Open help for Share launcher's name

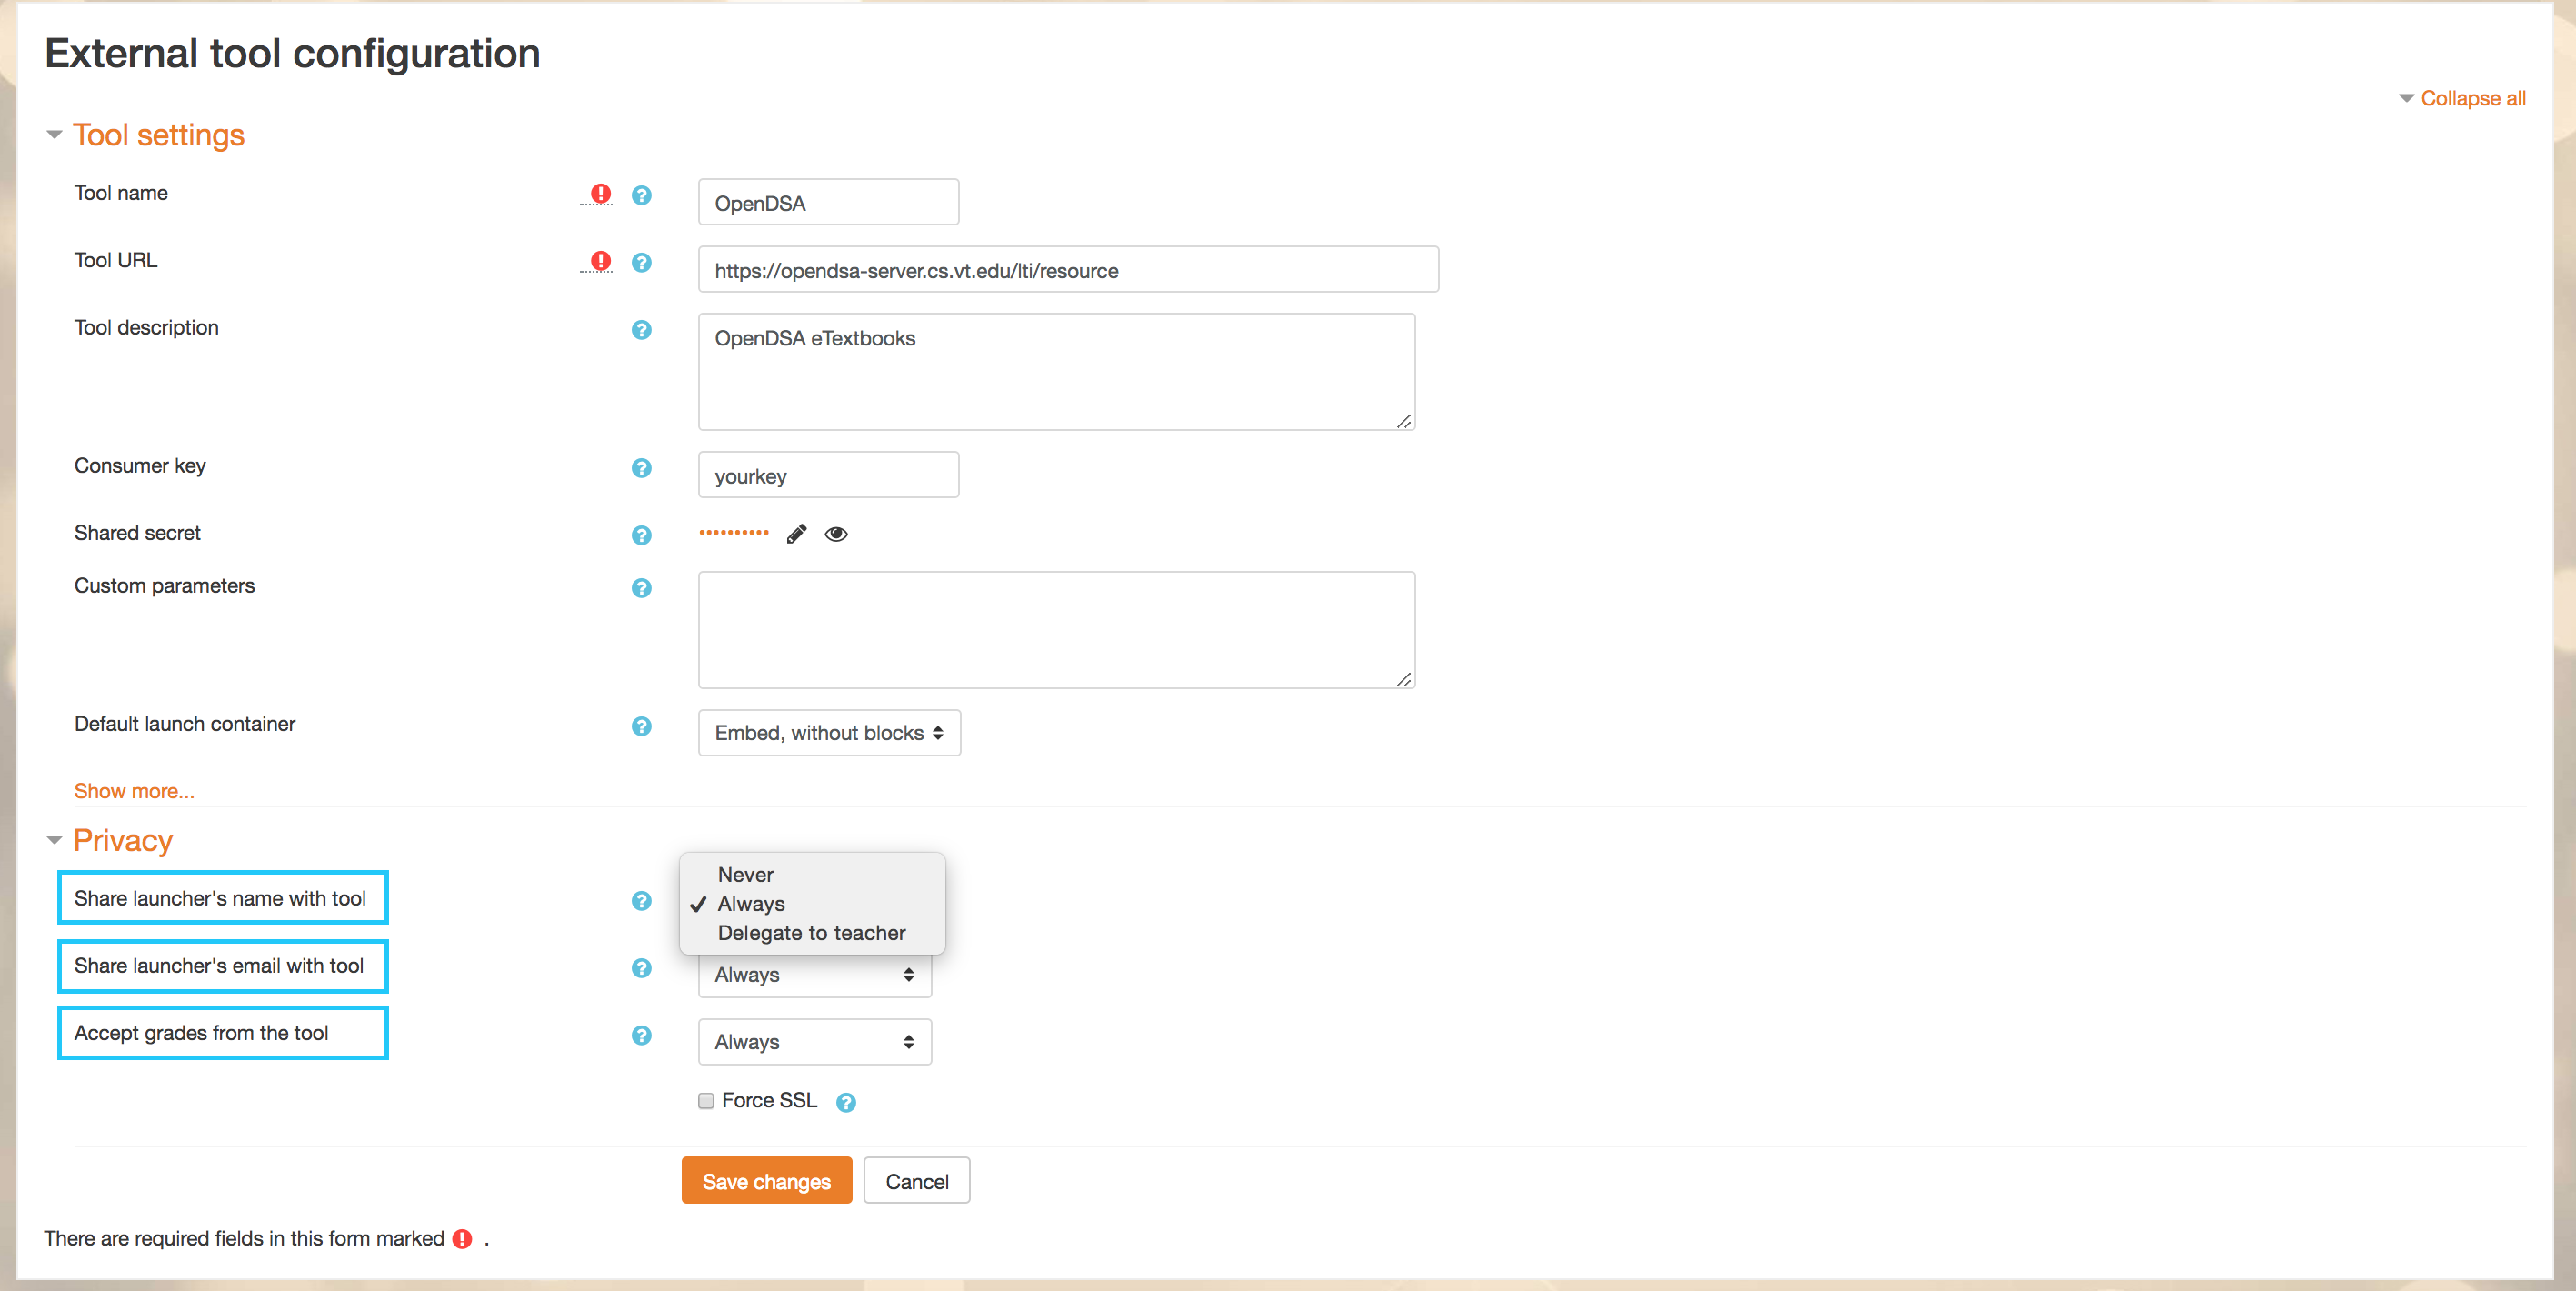(x=642, y=901)
